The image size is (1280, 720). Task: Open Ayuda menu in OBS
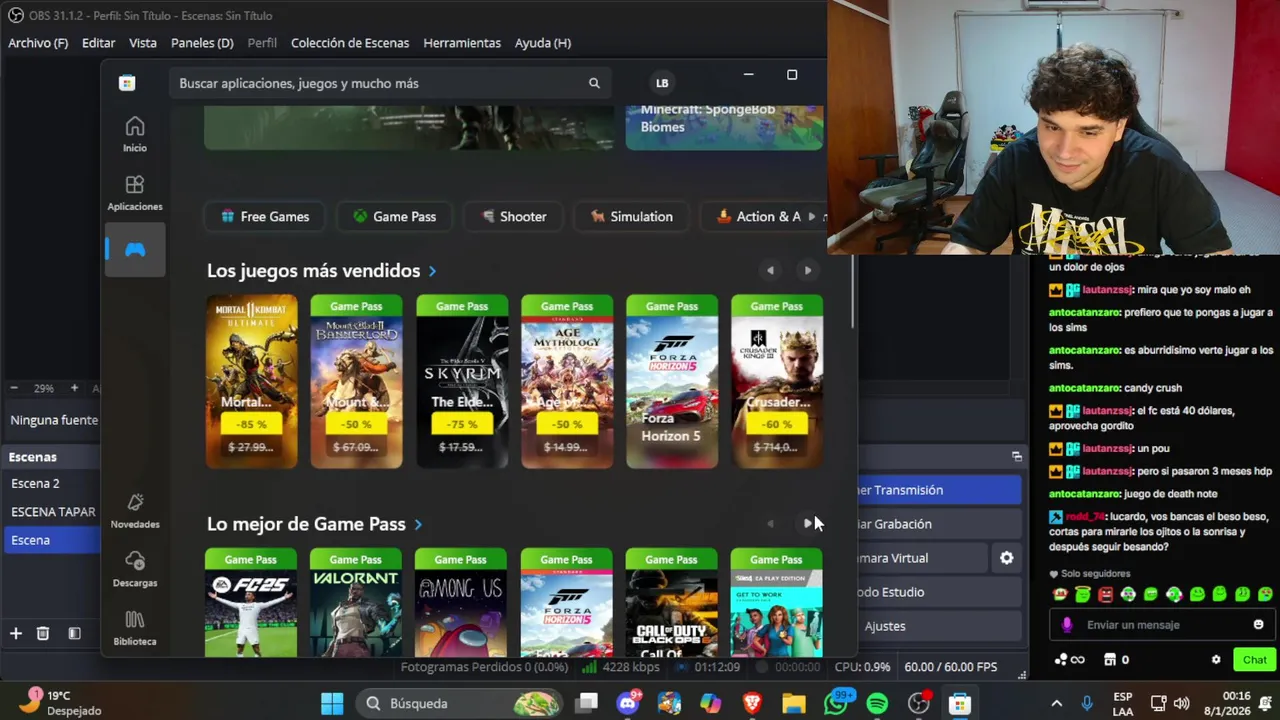[543, 43]
